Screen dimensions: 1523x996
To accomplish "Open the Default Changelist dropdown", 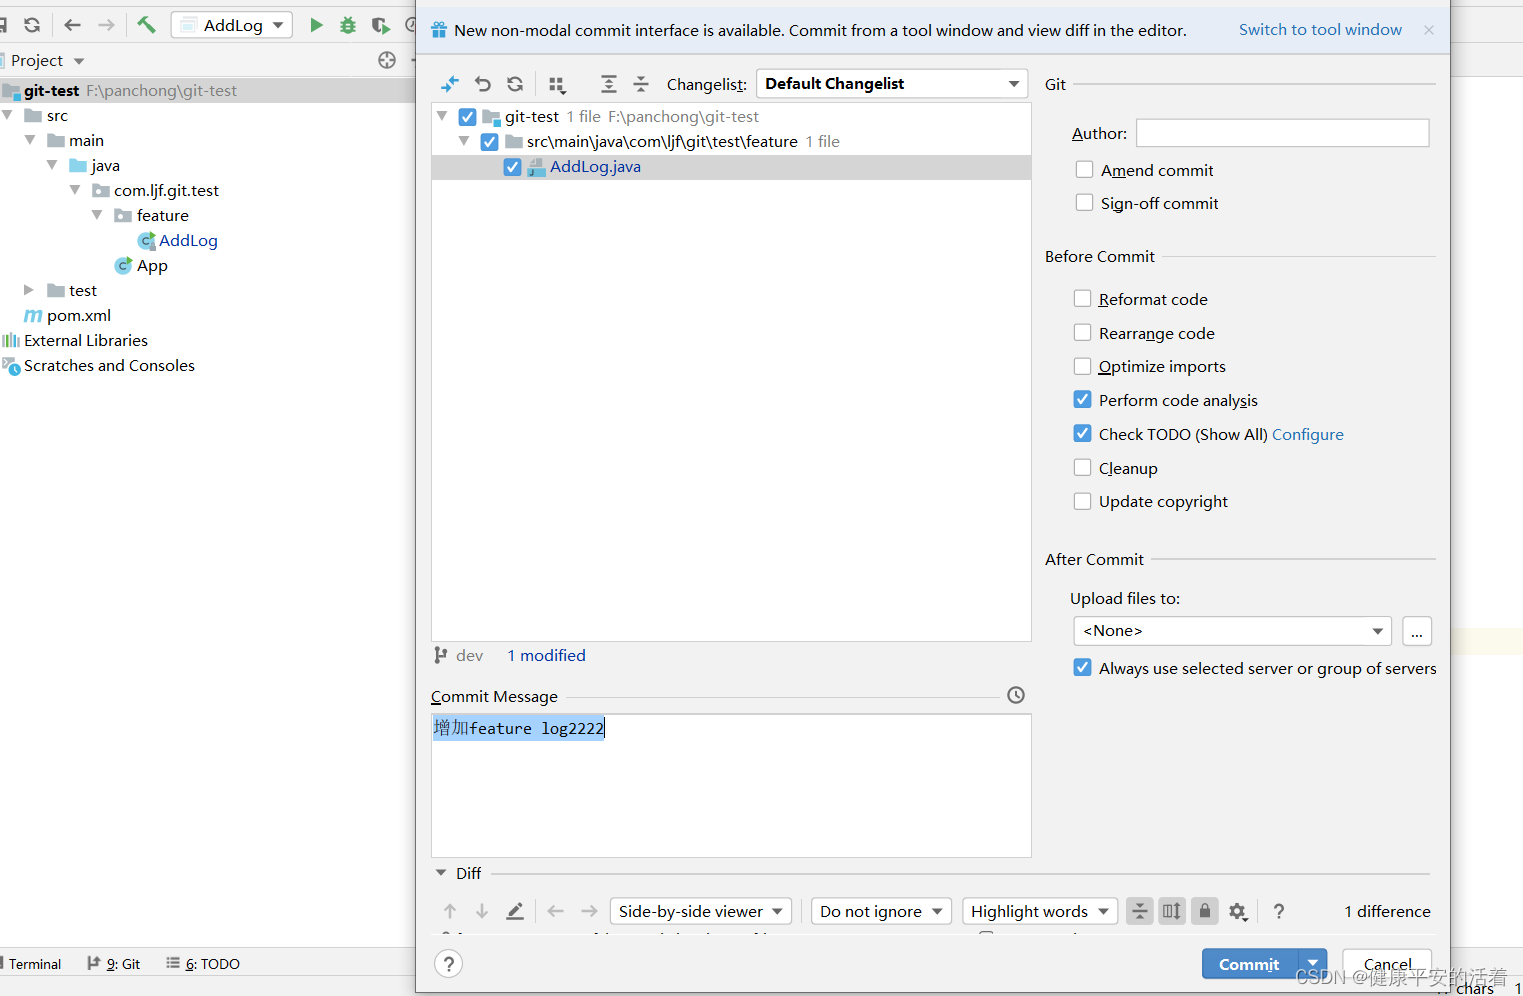I will pyautogui.click(x=891, y=83).
